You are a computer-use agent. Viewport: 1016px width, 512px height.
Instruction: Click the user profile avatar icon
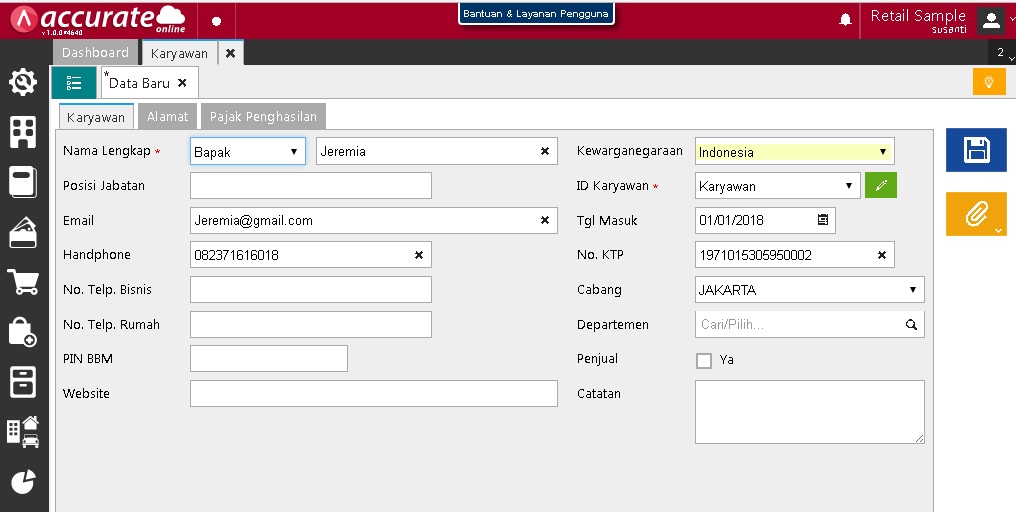pyautogui.click(x=991, y=20)
